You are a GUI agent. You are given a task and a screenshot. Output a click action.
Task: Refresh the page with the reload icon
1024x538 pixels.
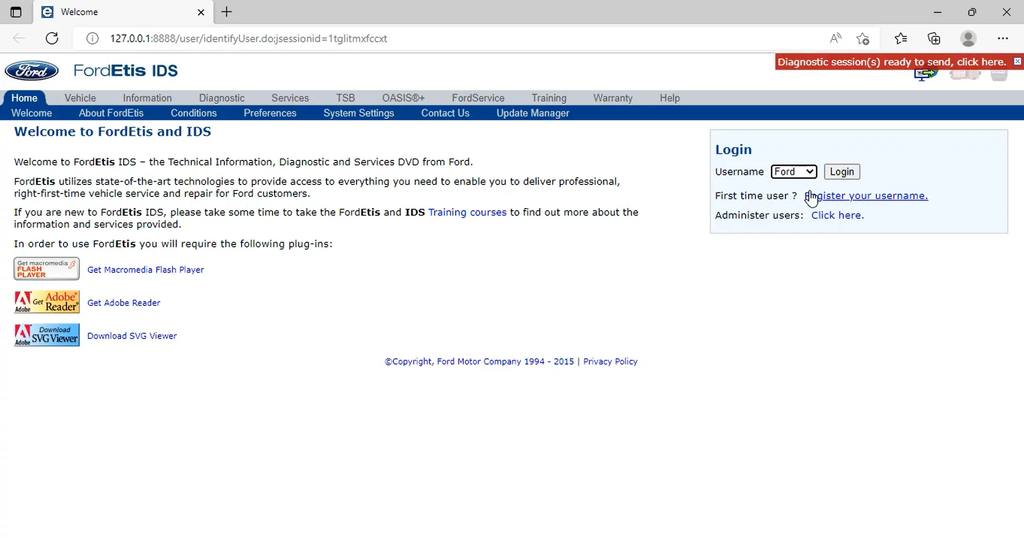pos(52,38)
